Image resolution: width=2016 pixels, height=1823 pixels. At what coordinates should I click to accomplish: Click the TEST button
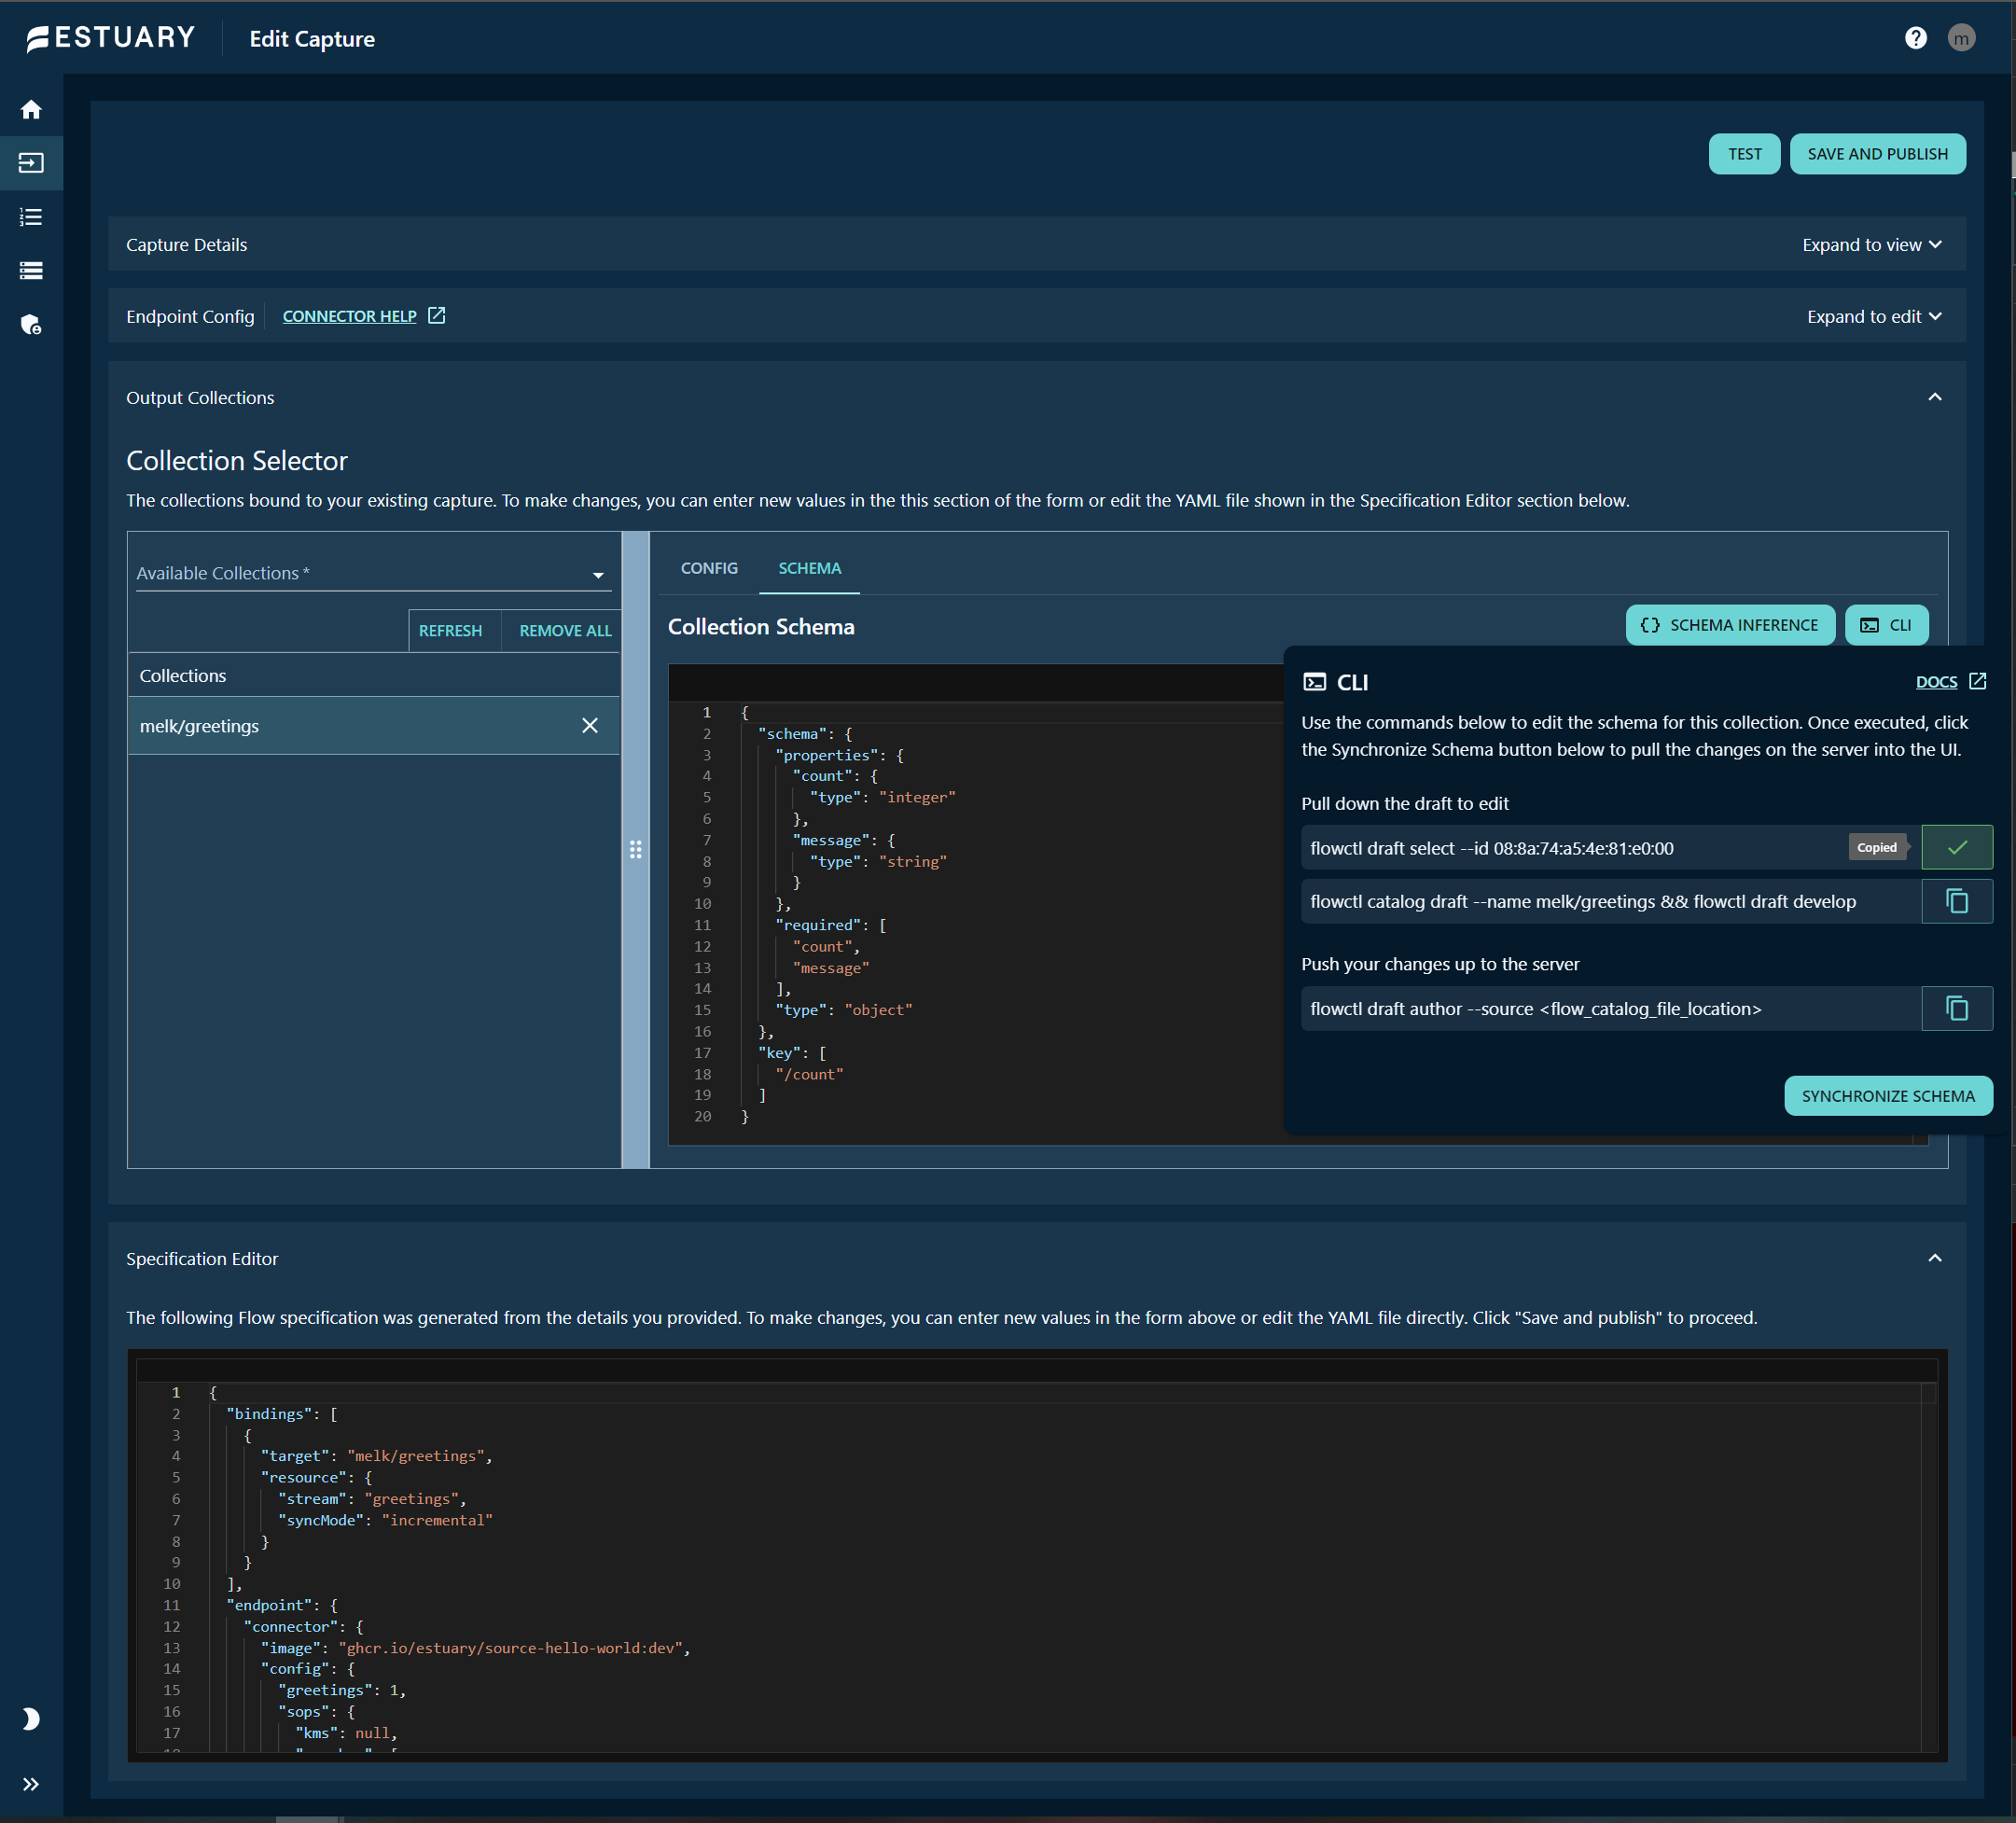1744,154
